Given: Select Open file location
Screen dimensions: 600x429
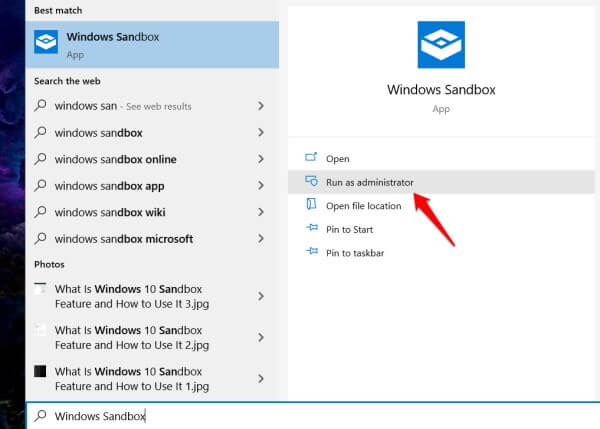Looking at the screenshot, I should click(441, 206).
